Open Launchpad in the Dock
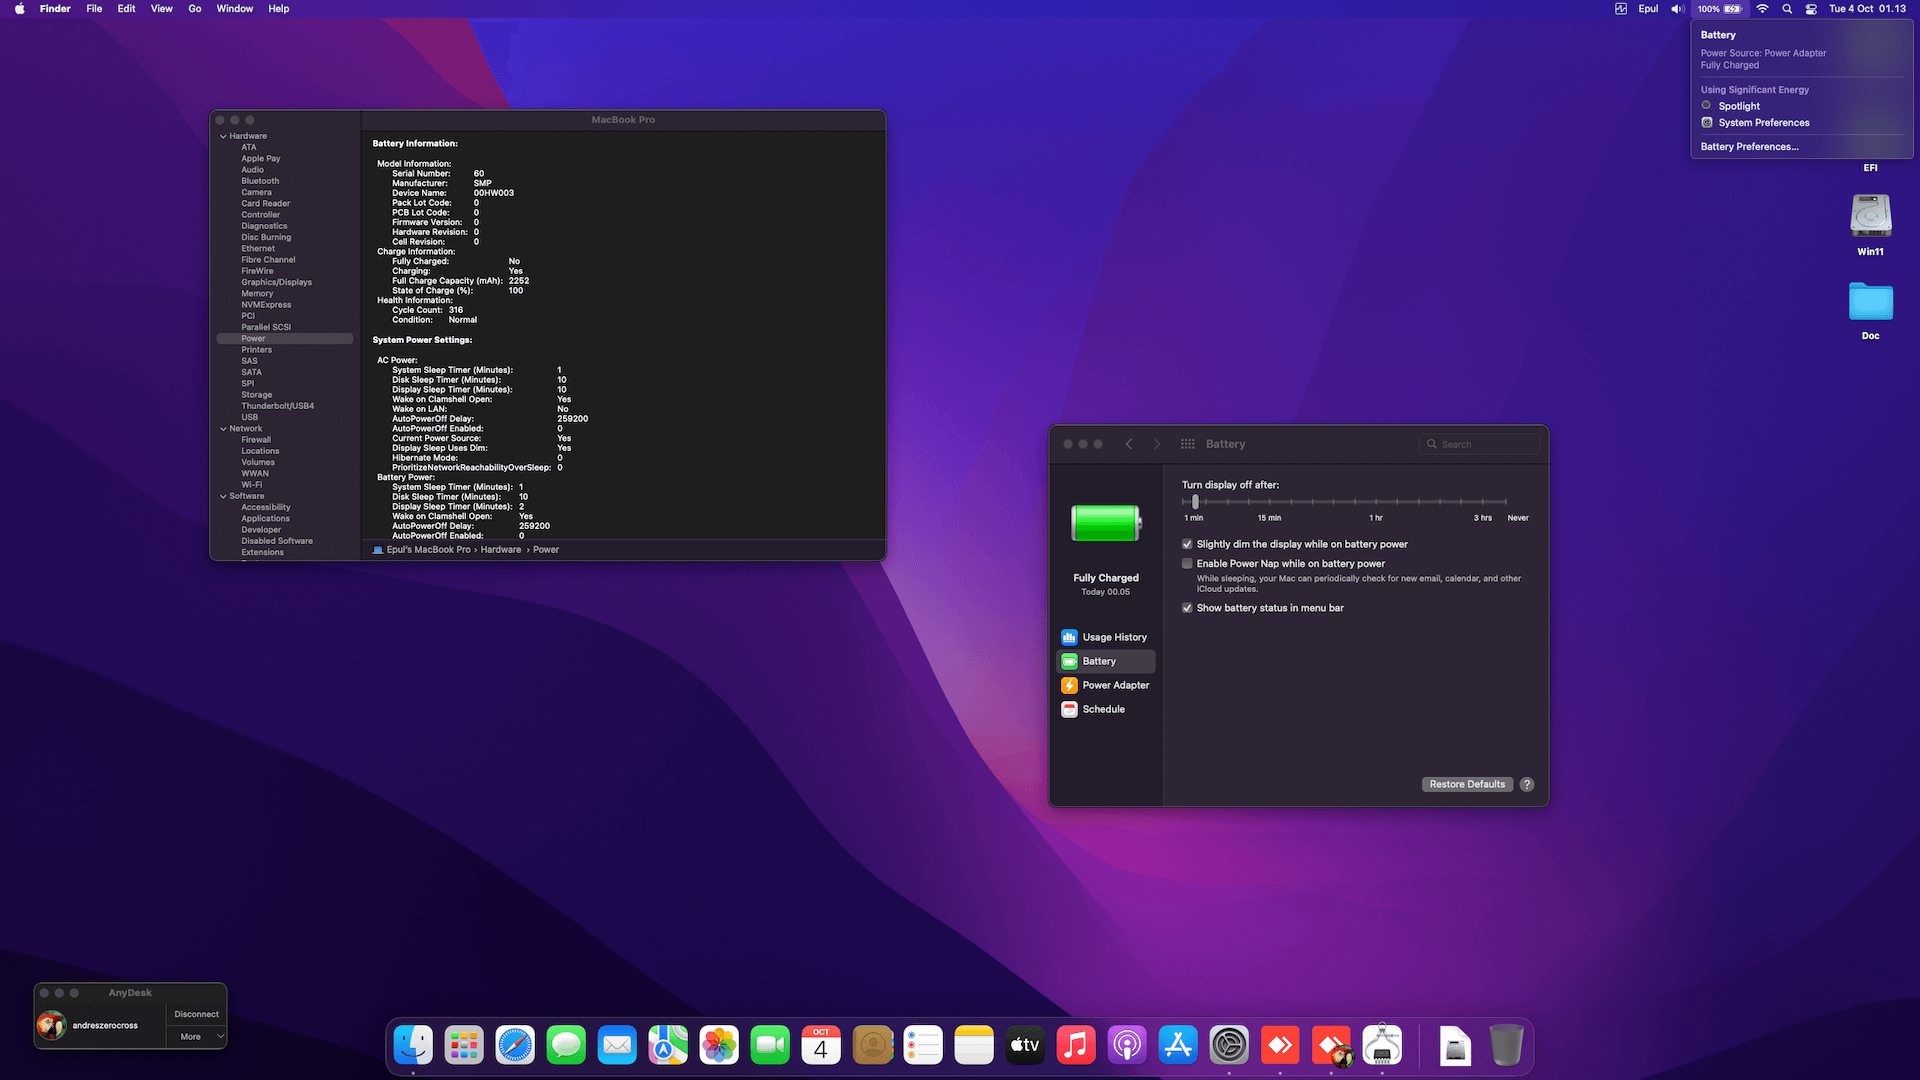1920x1080 pixels. click(464, 1045)
